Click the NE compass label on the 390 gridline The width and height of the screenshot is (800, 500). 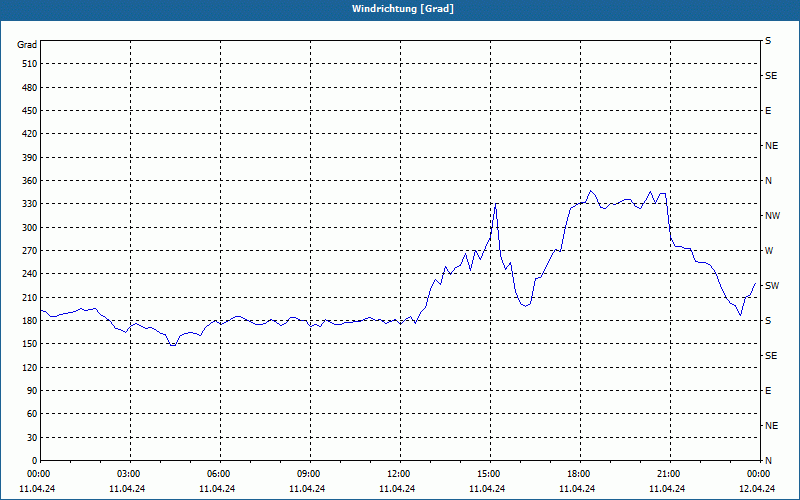(771, 146)
